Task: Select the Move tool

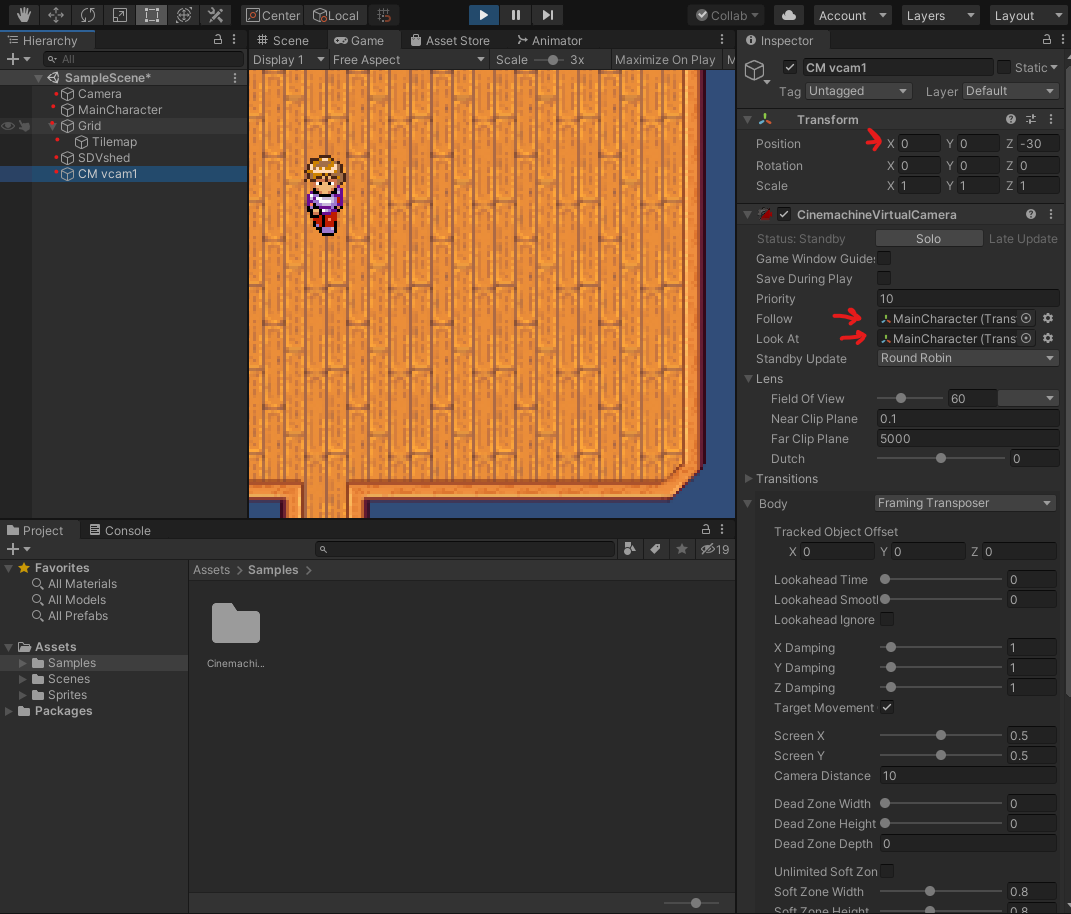Action: point(55,15)
